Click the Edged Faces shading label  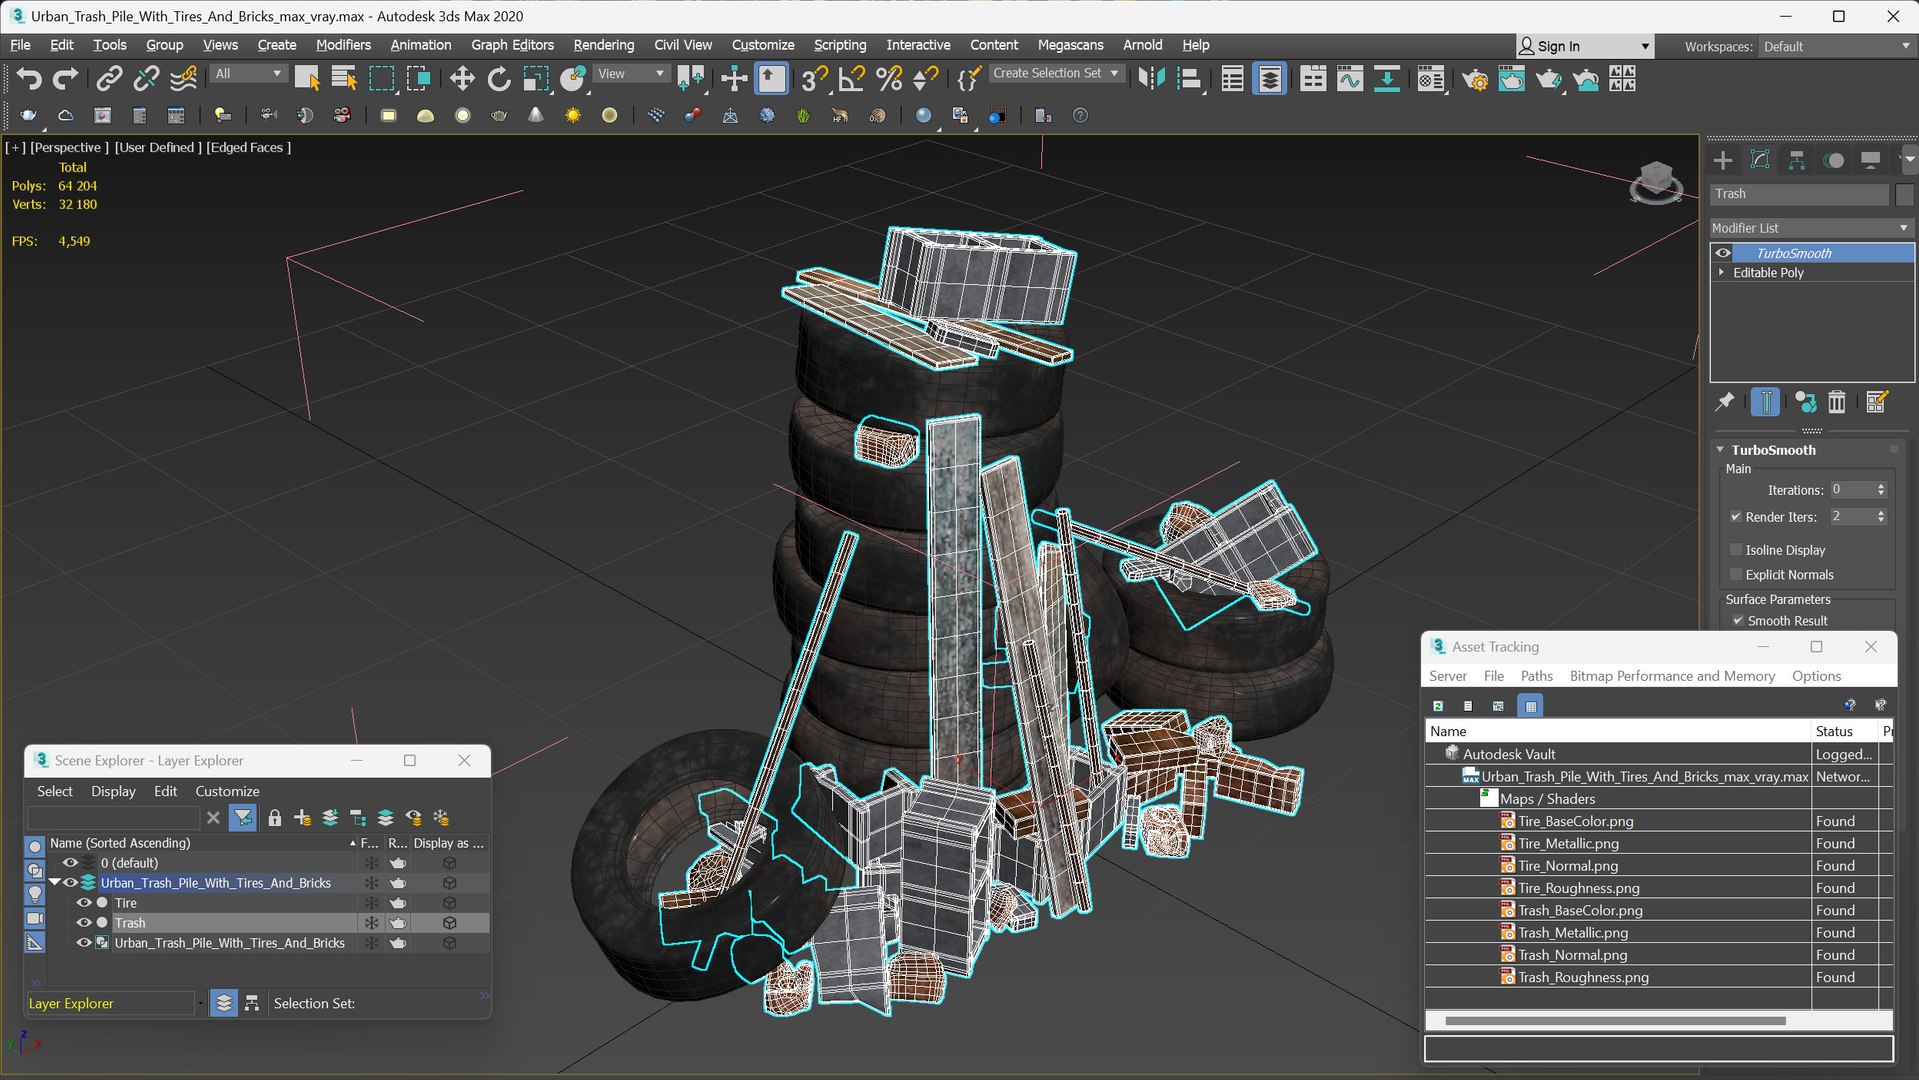[248, 147]
